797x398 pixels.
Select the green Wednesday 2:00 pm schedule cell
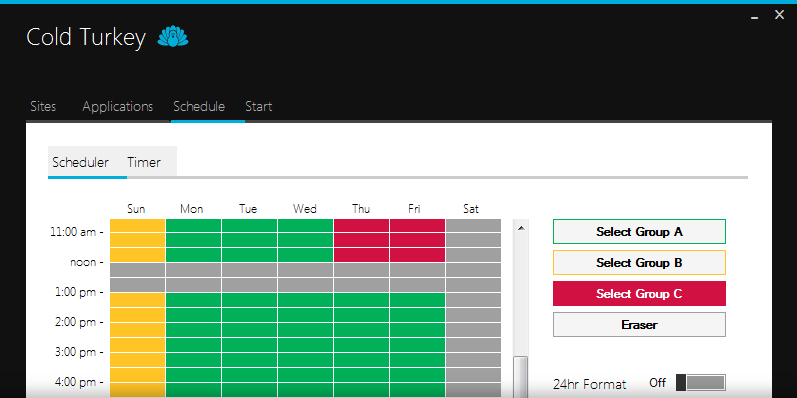pyautogui.click(x=305, y=330)
